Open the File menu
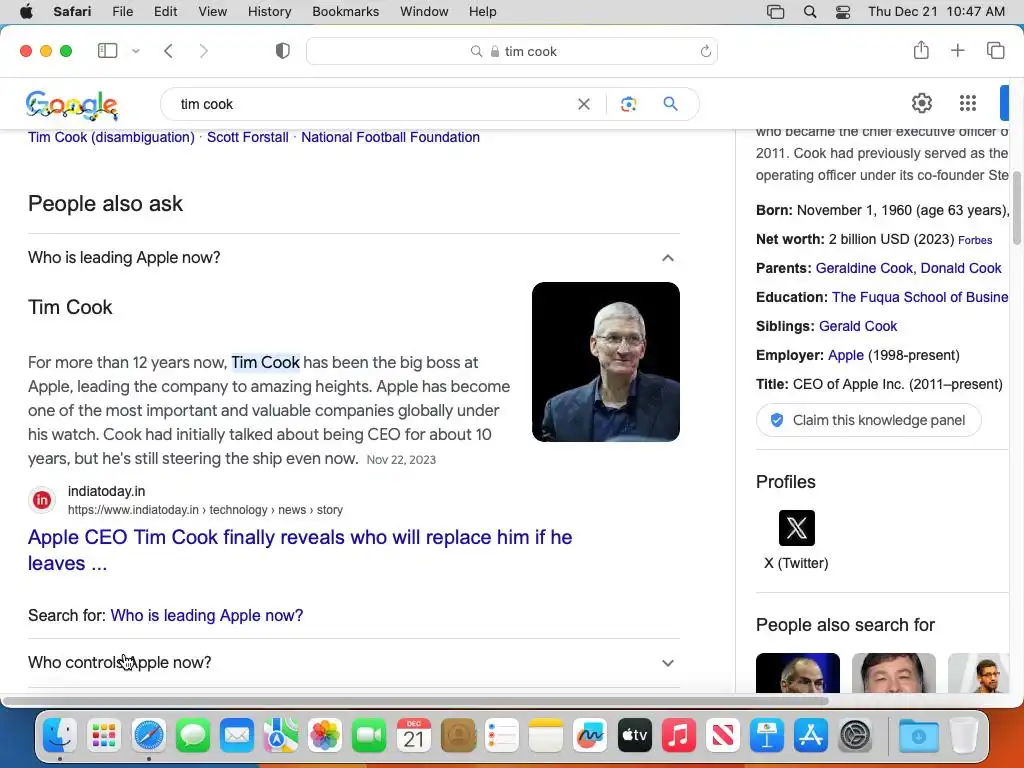Screen dimensions: 1024x768 [123, 12]
